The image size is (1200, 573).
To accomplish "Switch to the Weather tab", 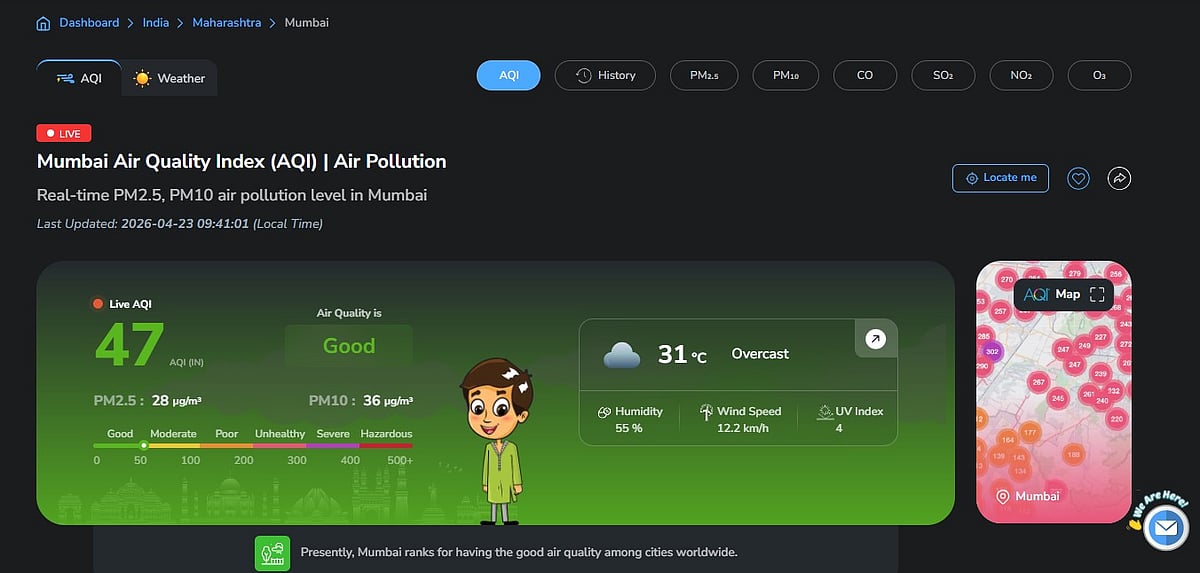I will coord(169,78).
